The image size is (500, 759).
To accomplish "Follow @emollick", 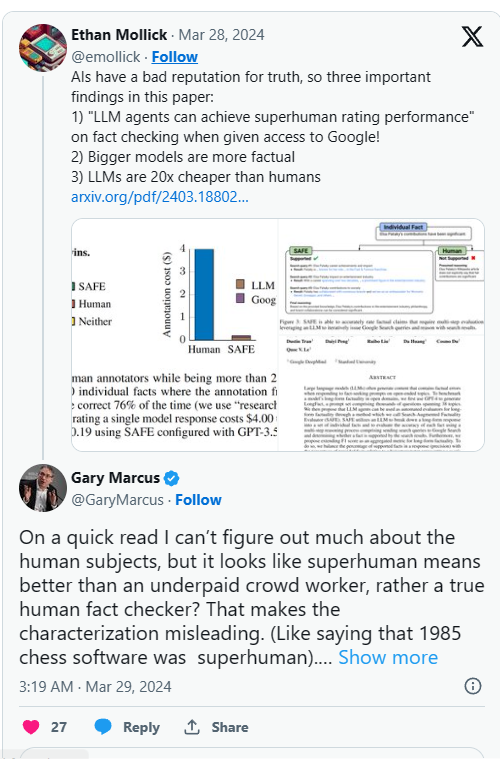I will click(x=175, y=57).
